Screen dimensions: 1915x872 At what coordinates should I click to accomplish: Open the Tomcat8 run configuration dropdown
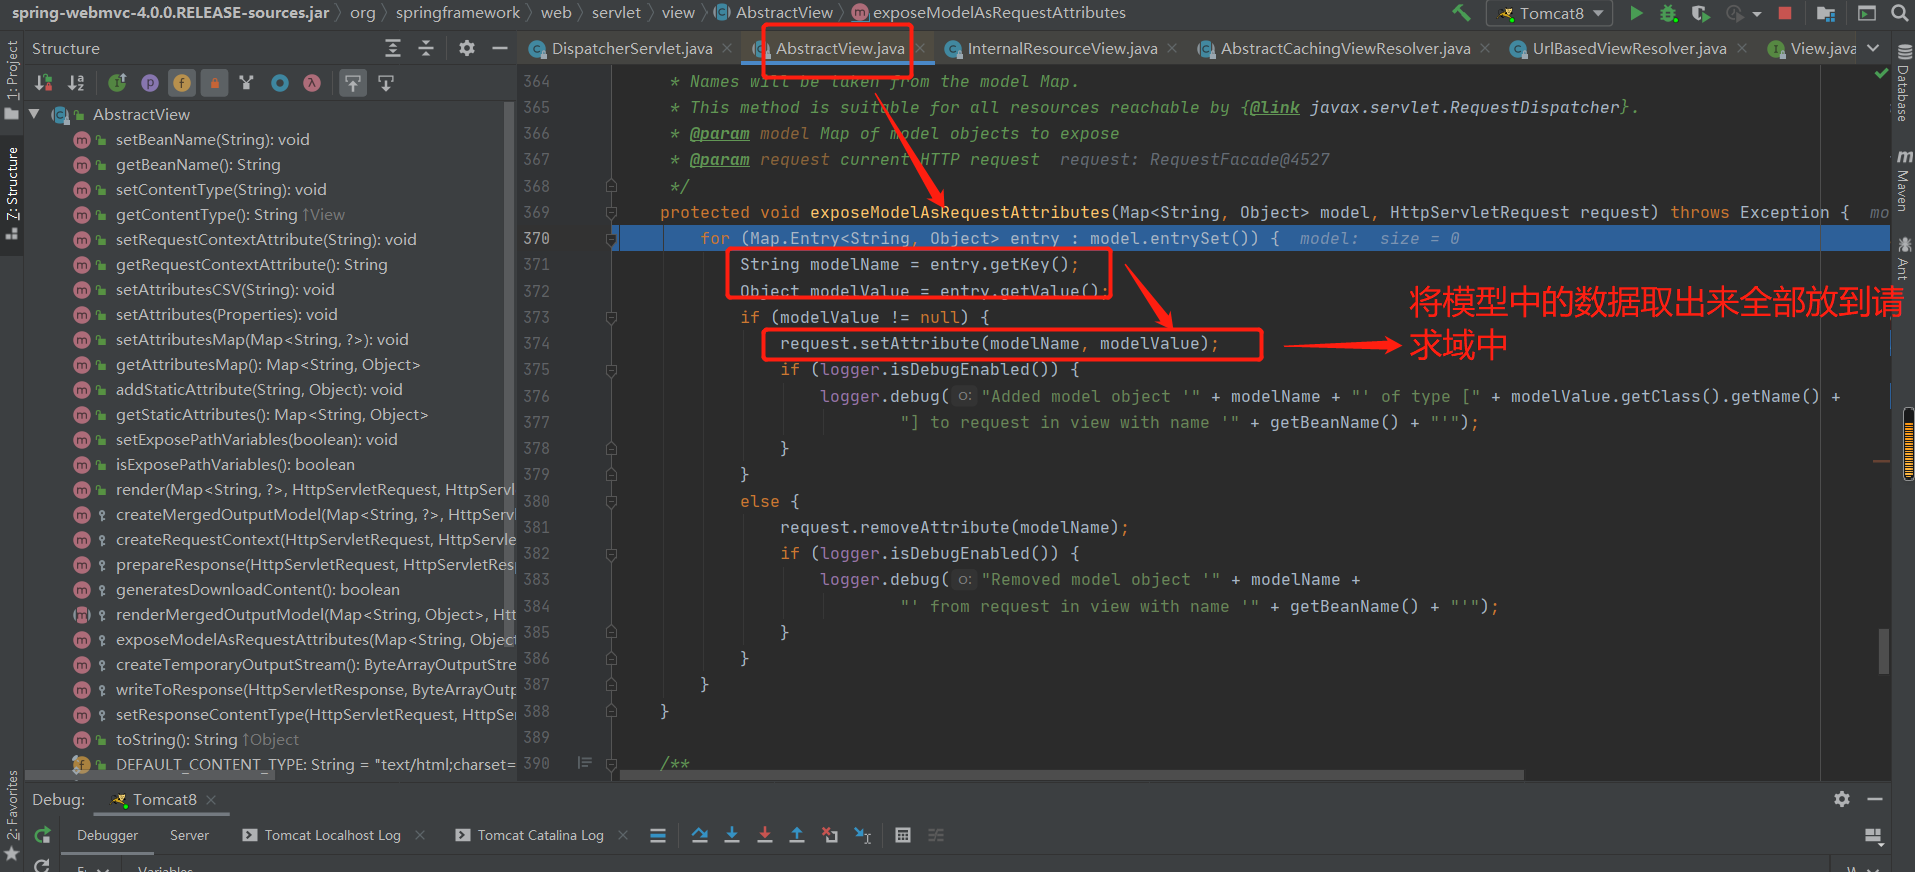[x=1549, y=13]
